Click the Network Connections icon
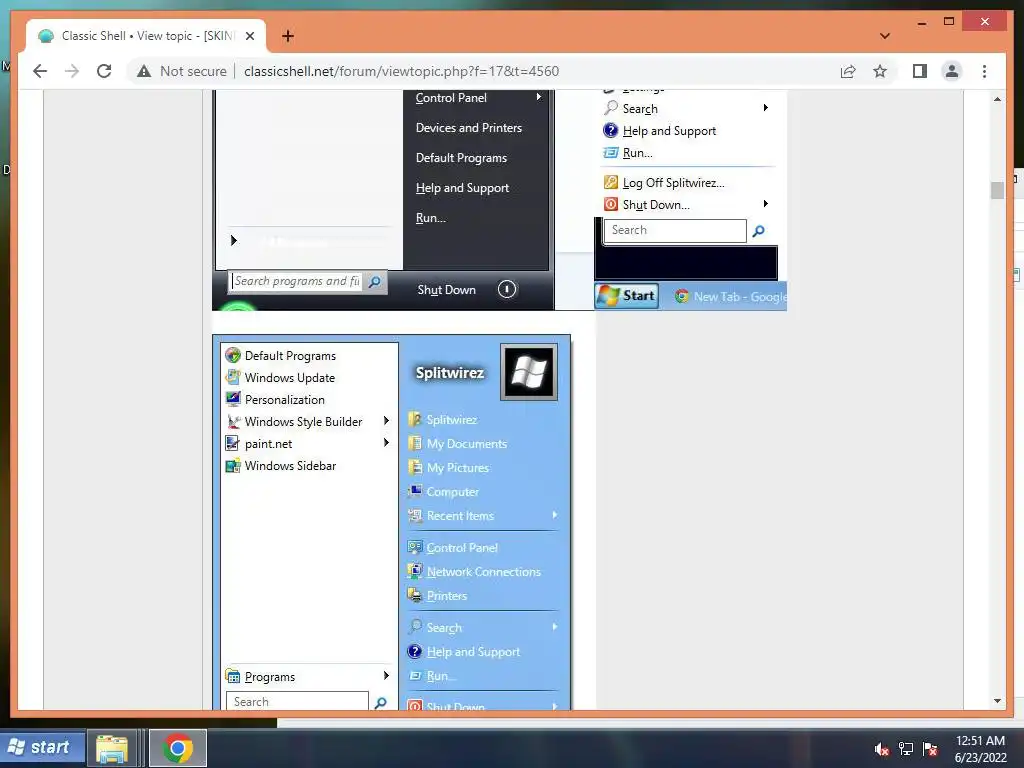The width and height of the screenshot is (1024, 768). (415, 571)
